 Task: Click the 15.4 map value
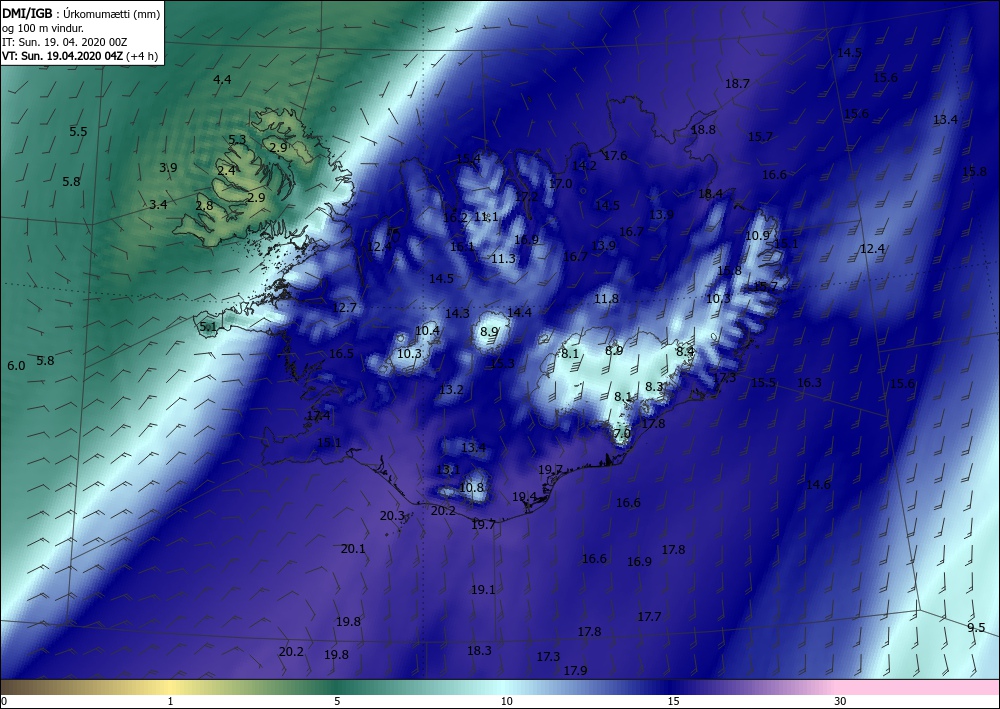click(x=469, y=159)
